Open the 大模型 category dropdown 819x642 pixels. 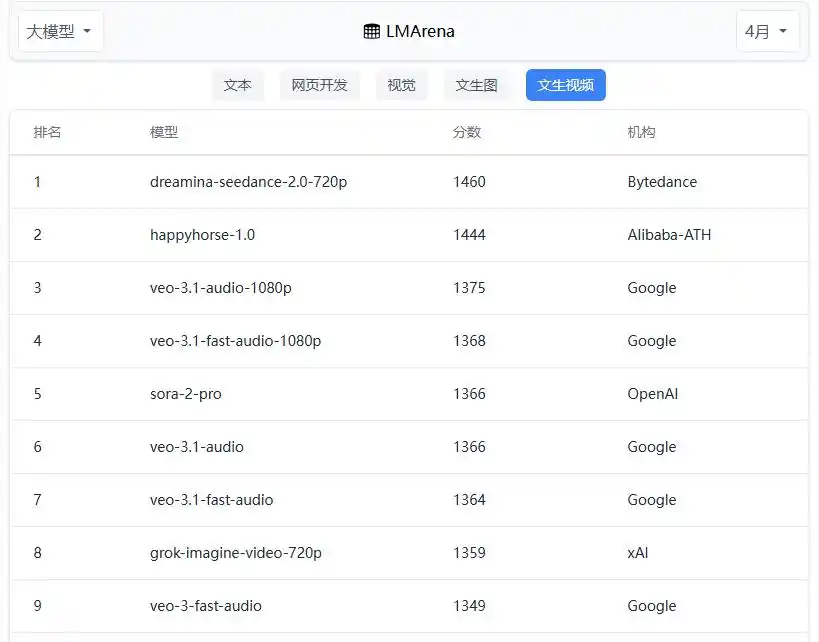[x=60, y=32]
